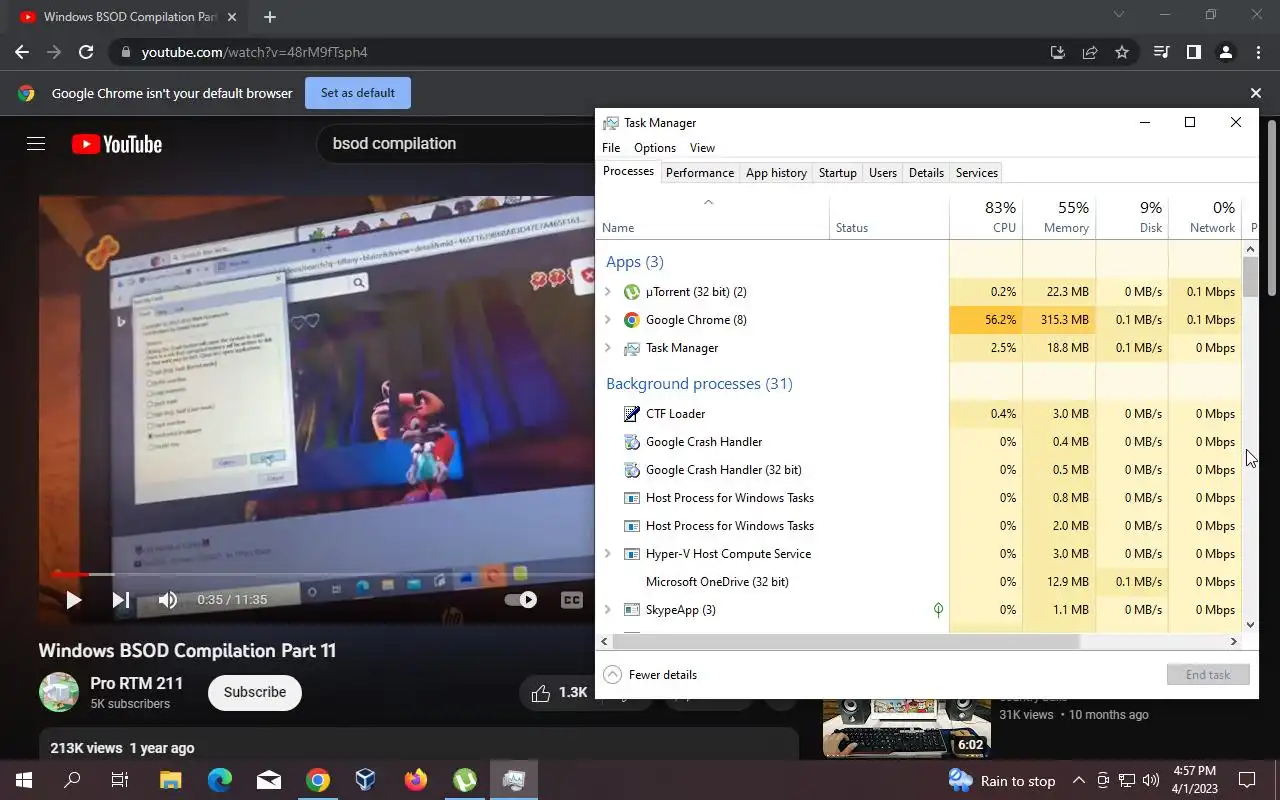Image resolution: width=1280 pixels, height=800 pixels.
Task: Open YouTube hamburger guide menu
Action: coord(36,144)
